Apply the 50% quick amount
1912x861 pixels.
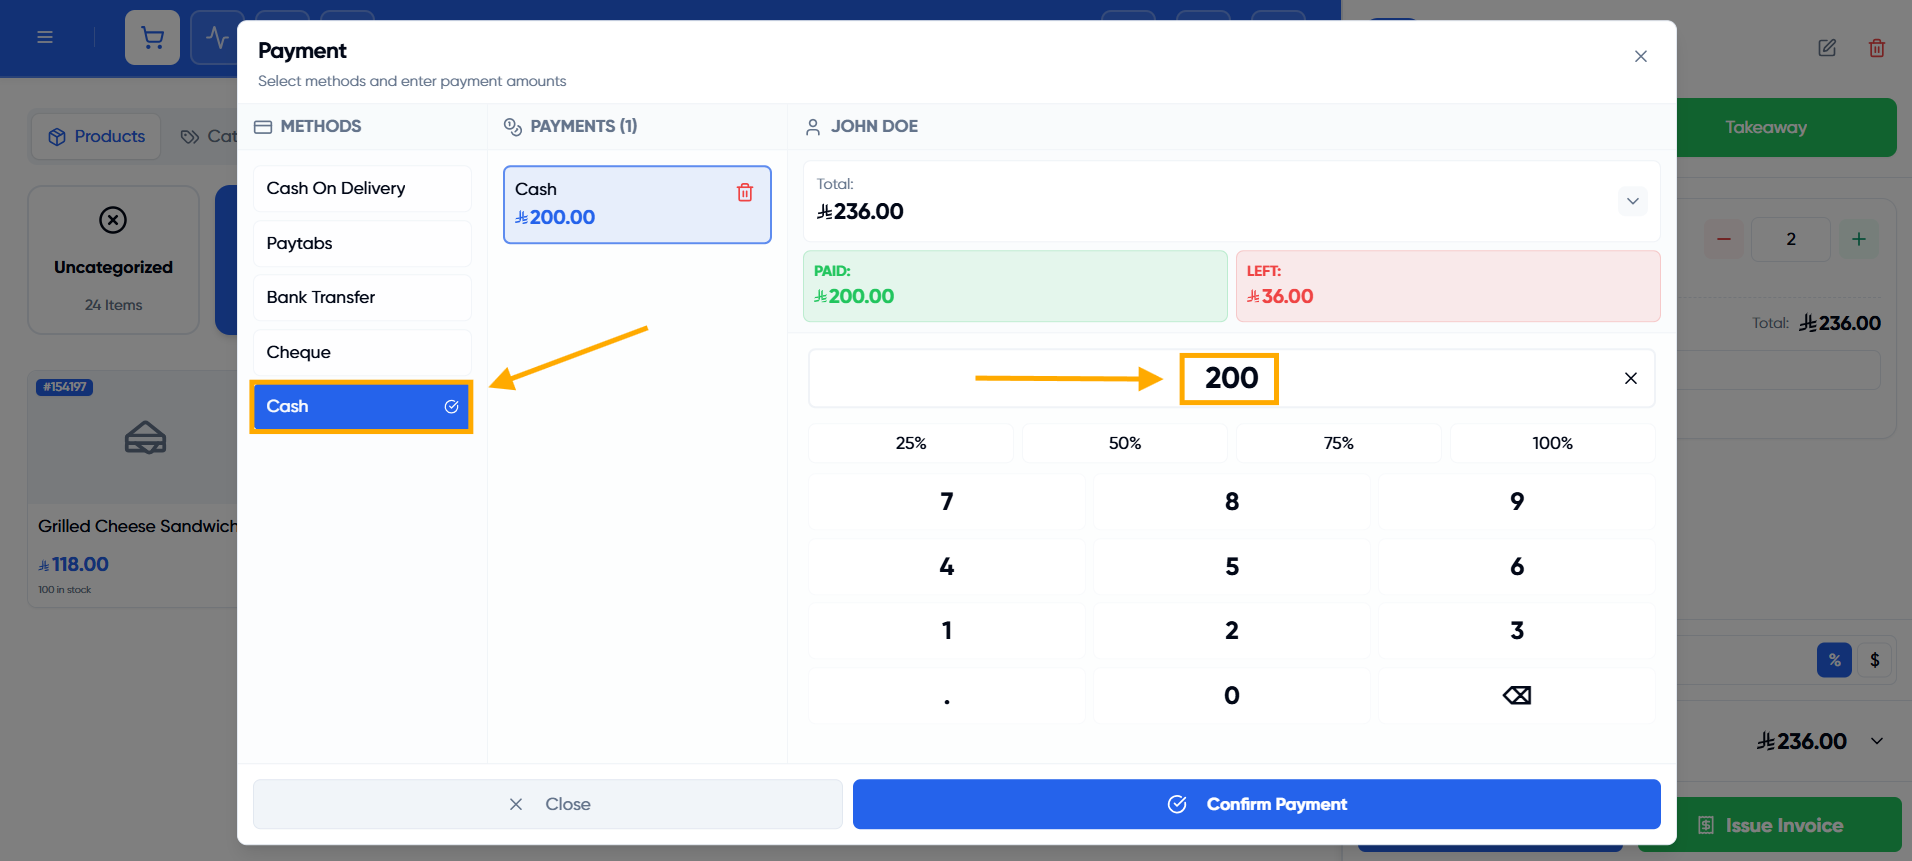pos(1125,443)
